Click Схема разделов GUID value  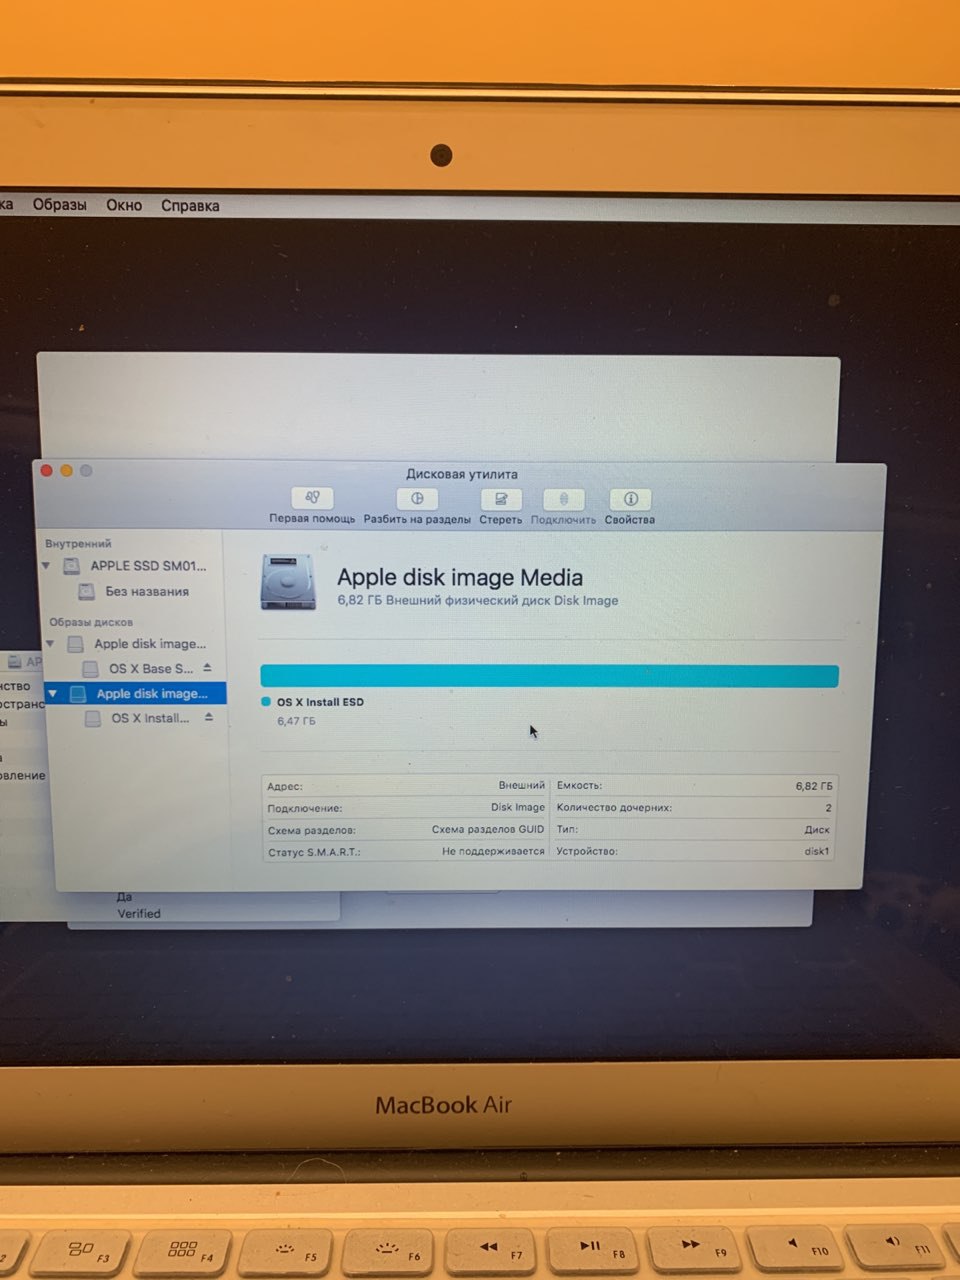pyautogui.click(x=488, y=830)
